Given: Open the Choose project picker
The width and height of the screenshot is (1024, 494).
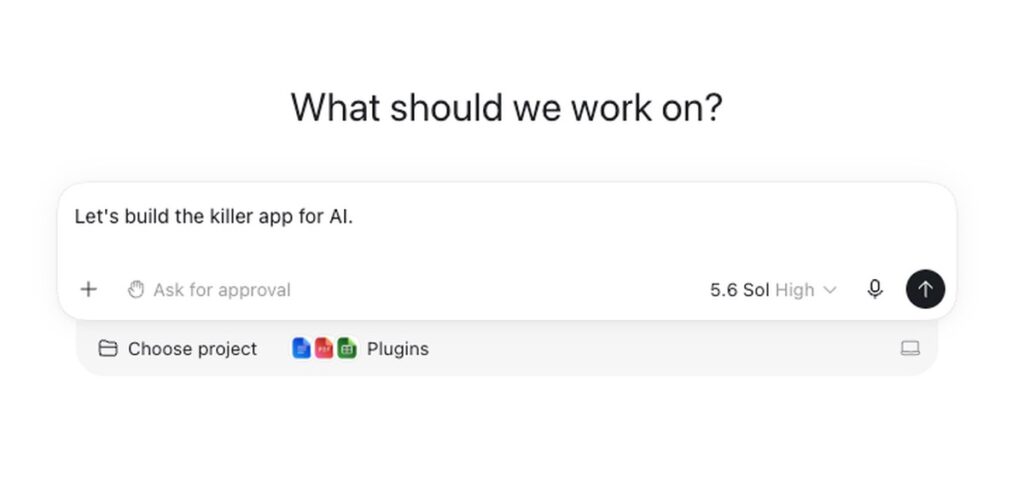Looking at the screenshot, I should point(178,349).
